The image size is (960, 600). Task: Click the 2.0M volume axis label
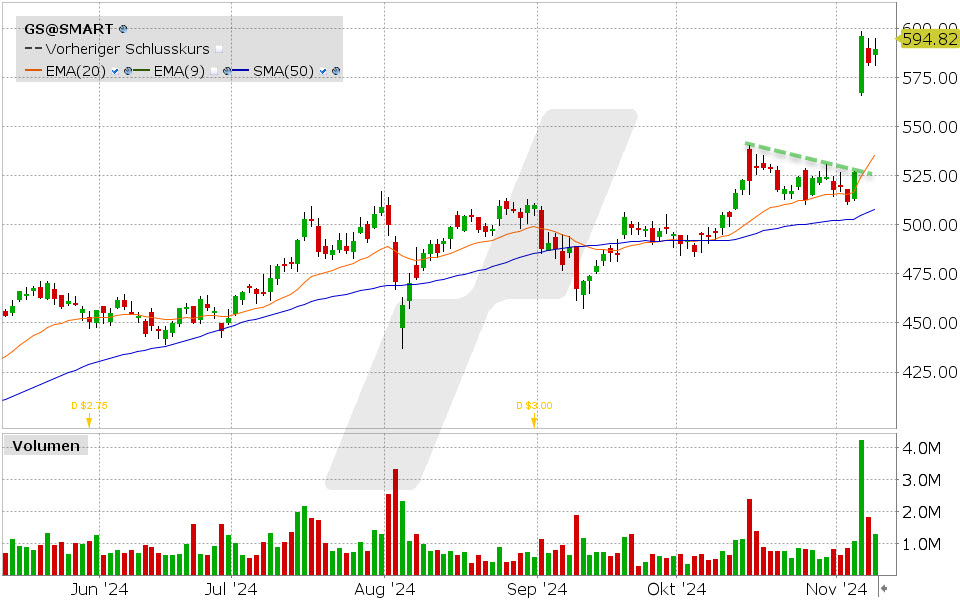pos(921,512)
